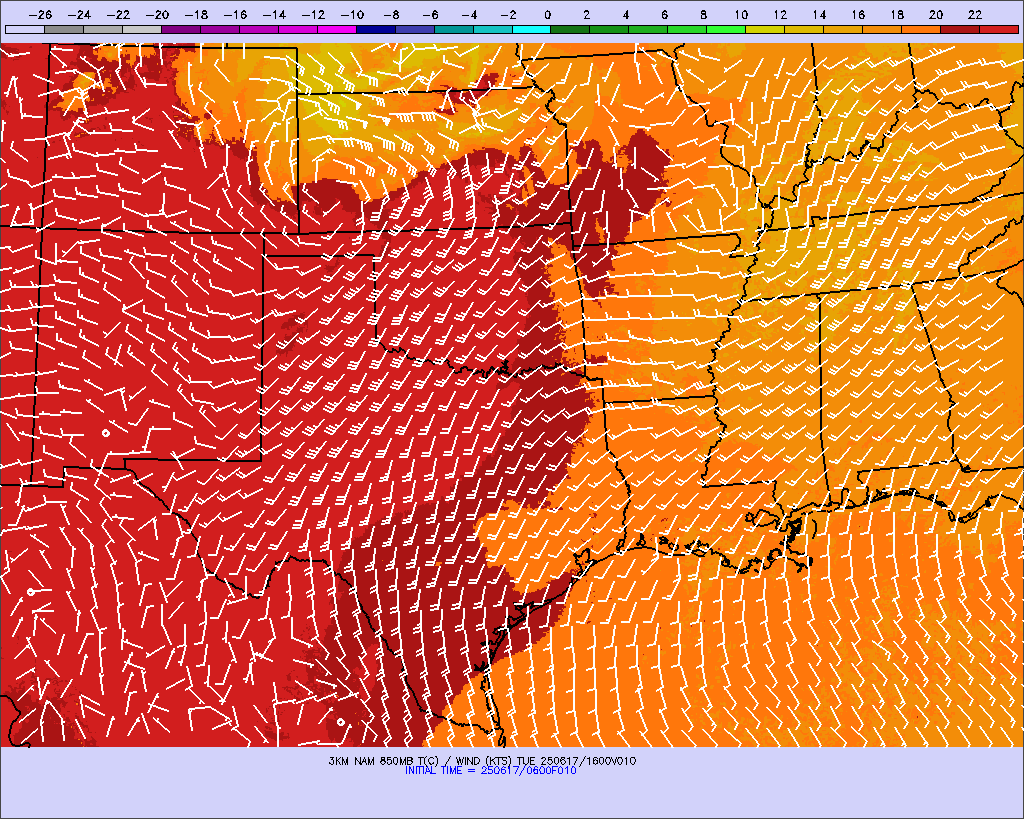Click the -26 scale label

tap(40, 14)
